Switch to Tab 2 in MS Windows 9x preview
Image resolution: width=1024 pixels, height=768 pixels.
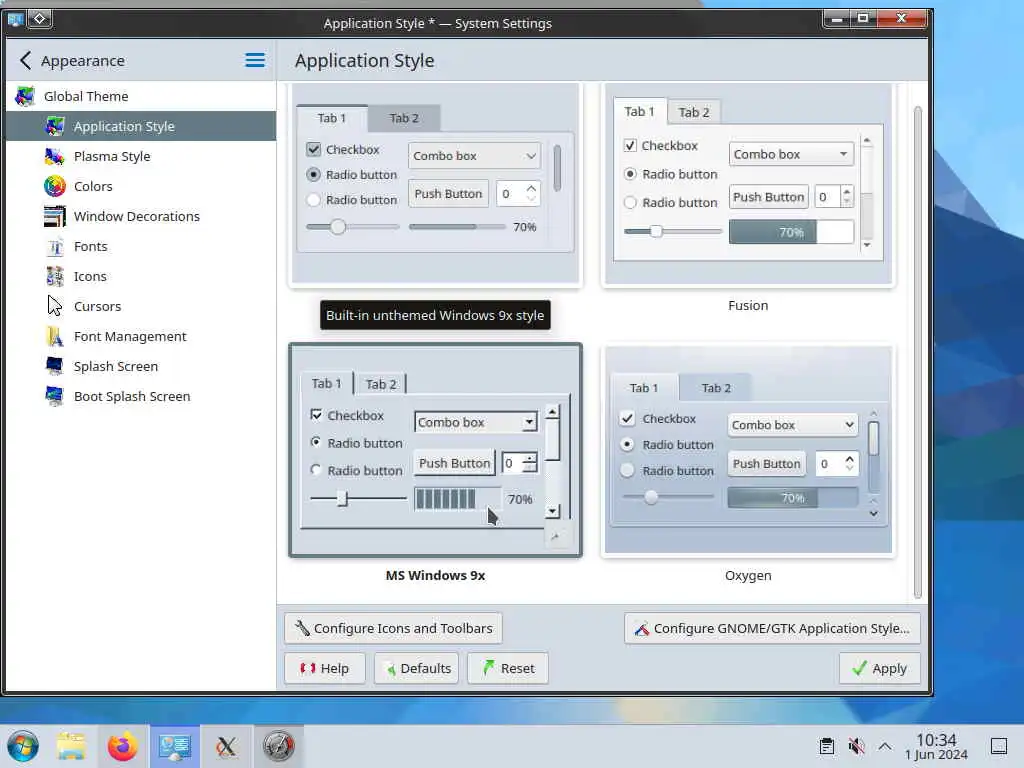(381, 384)
